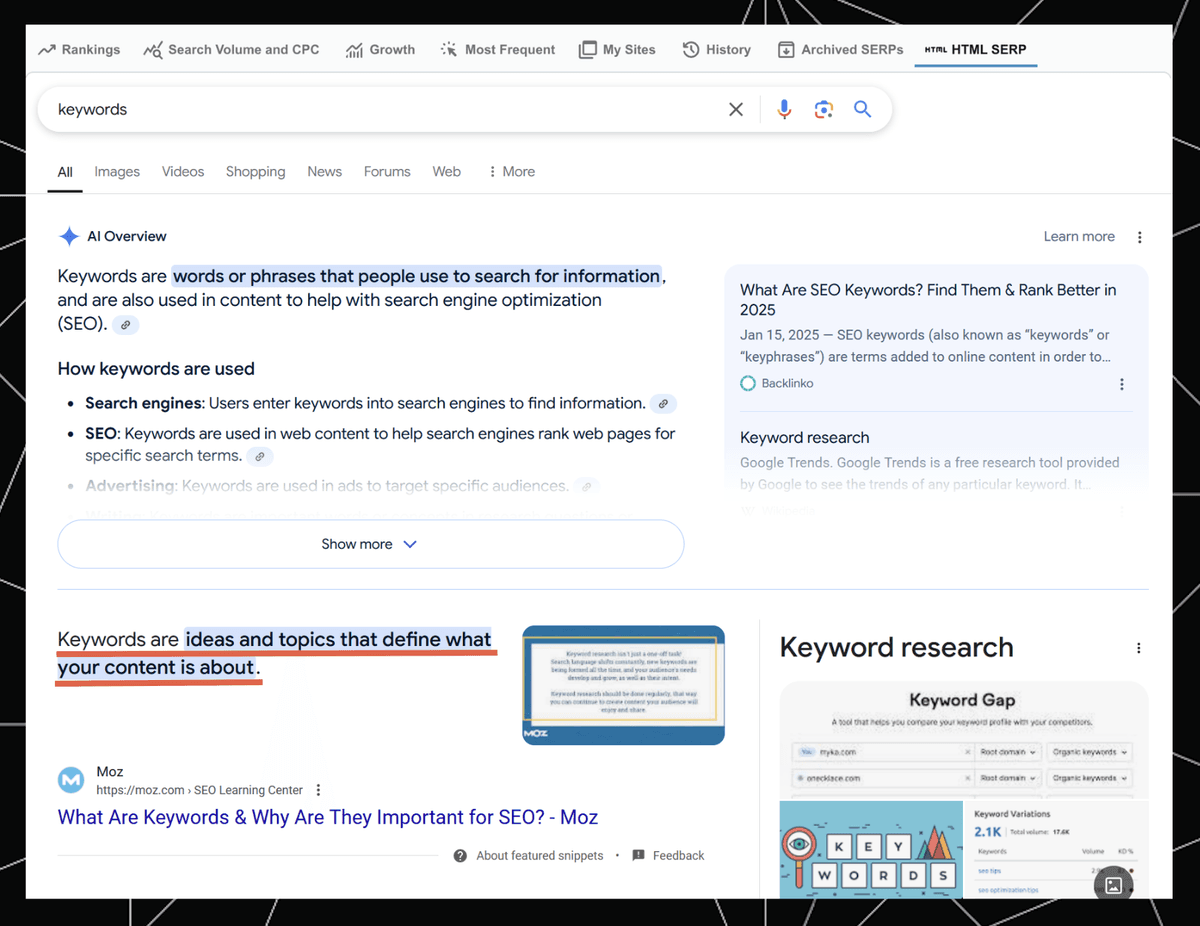Click the Moz featured snippet thumbnail

623,685
